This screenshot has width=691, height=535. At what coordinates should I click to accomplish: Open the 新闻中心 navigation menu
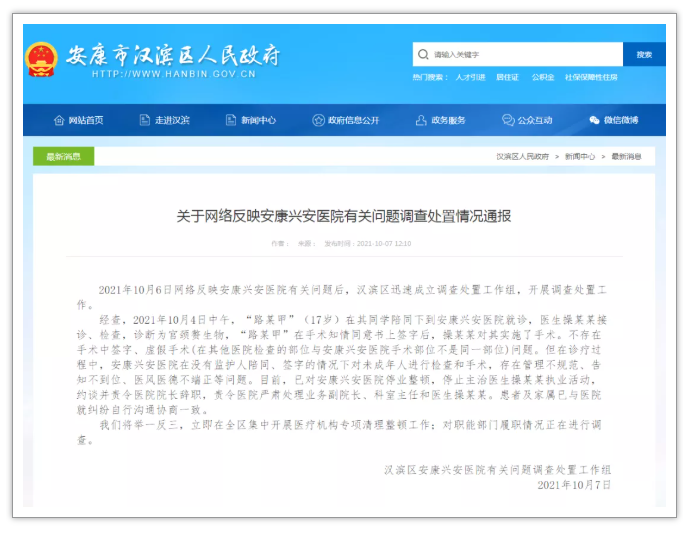point(257,120)
